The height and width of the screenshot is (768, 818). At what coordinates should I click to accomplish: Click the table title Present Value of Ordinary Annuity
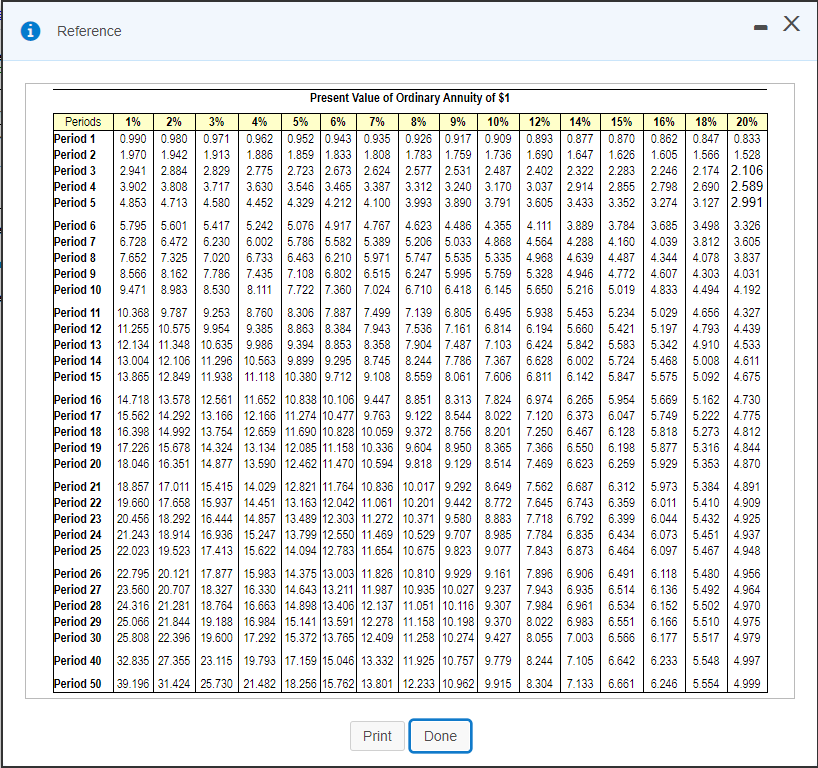coord(414,98)
